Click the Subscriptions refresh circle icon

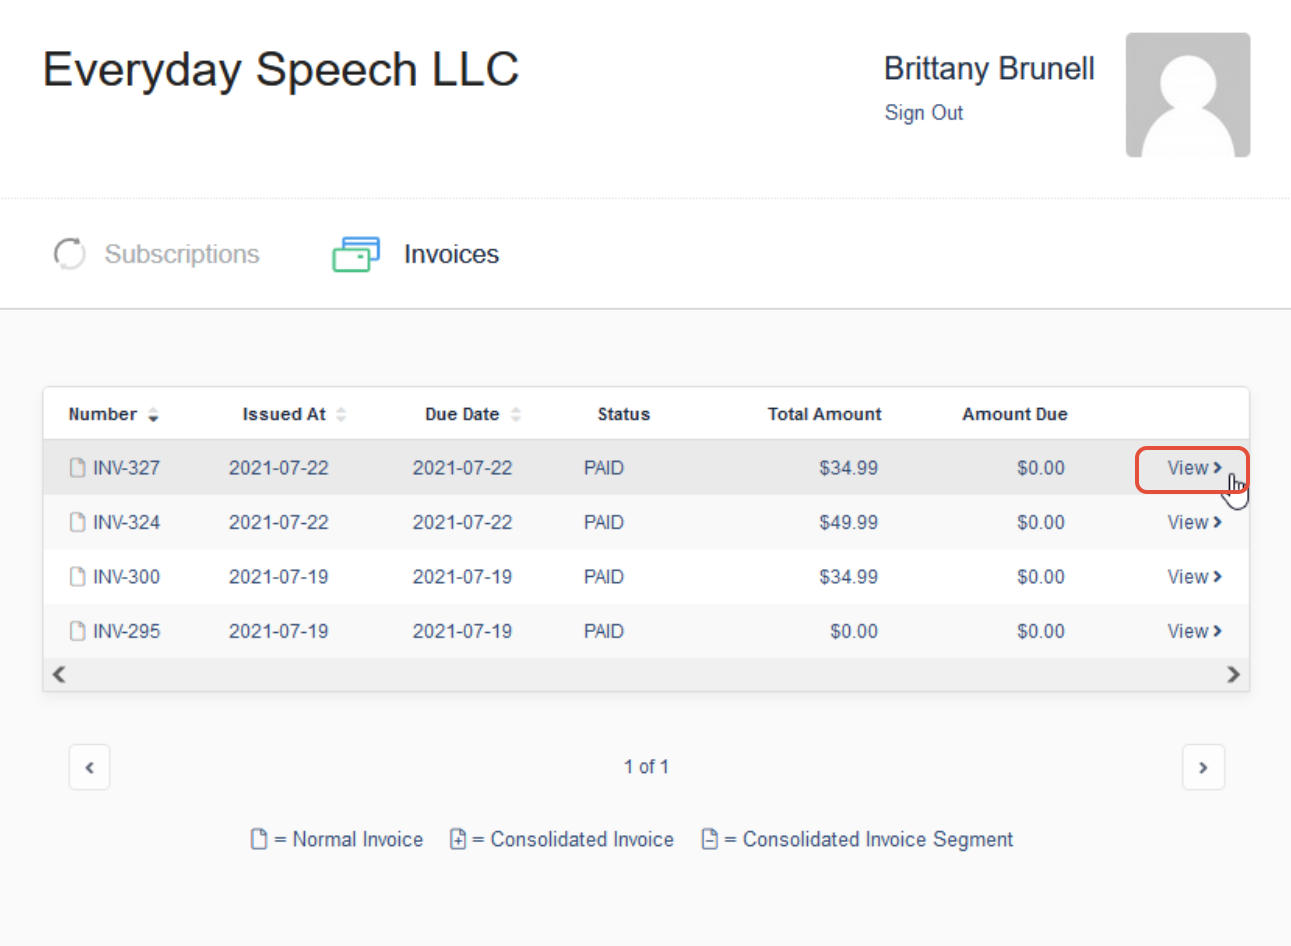[x=69, y=254]
